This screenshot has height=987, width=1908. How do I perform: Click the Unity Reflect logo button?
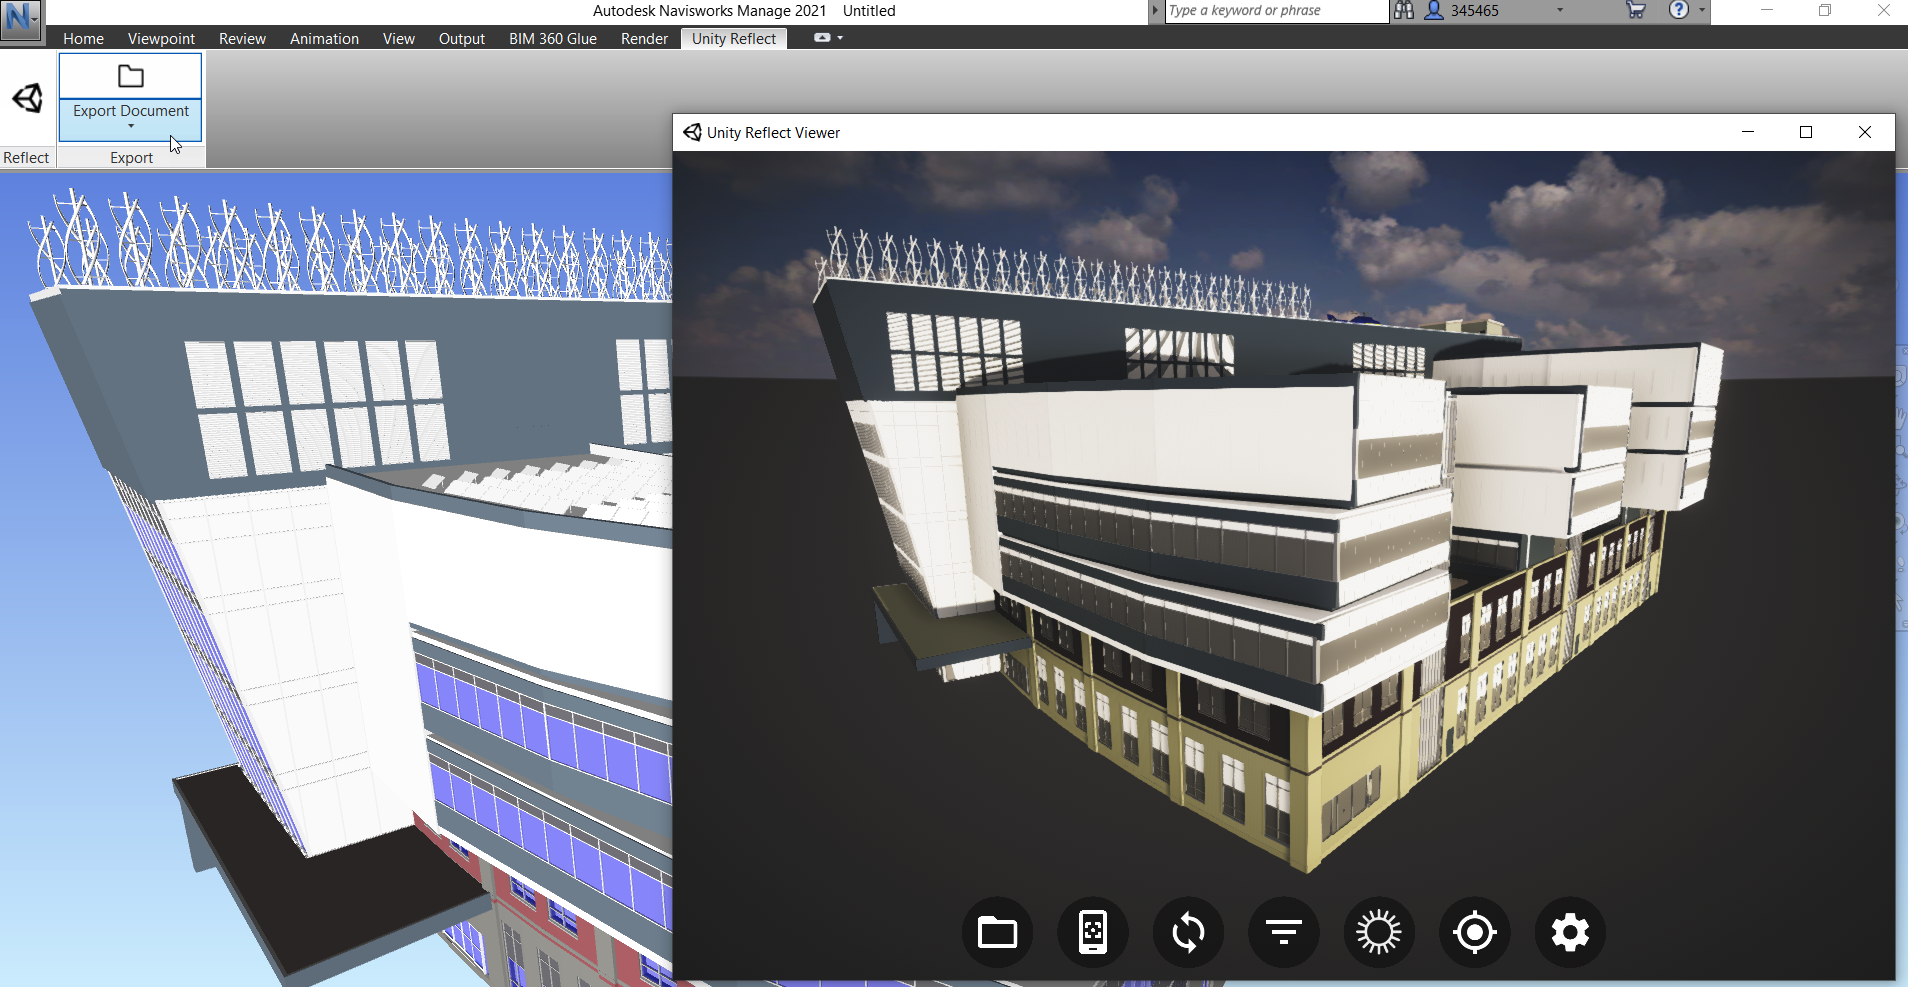pos(27,98)
